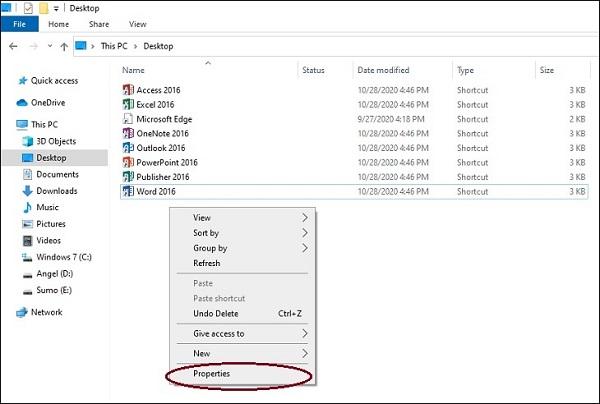The height and width of the screenshot is (404, 600).
Task: Click the 3D Objects cube icon
Action: pyautogui.click(x=28, y=141)
